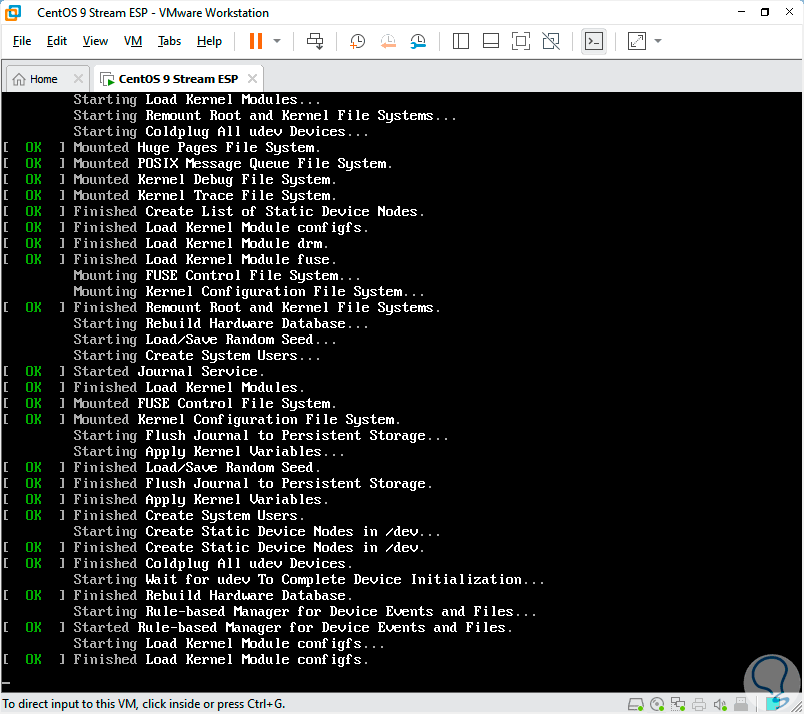The height and width of the screenshot is (714, 804).
Task: Click the stretch guest display icon
Action: click(x=636, y=41)
